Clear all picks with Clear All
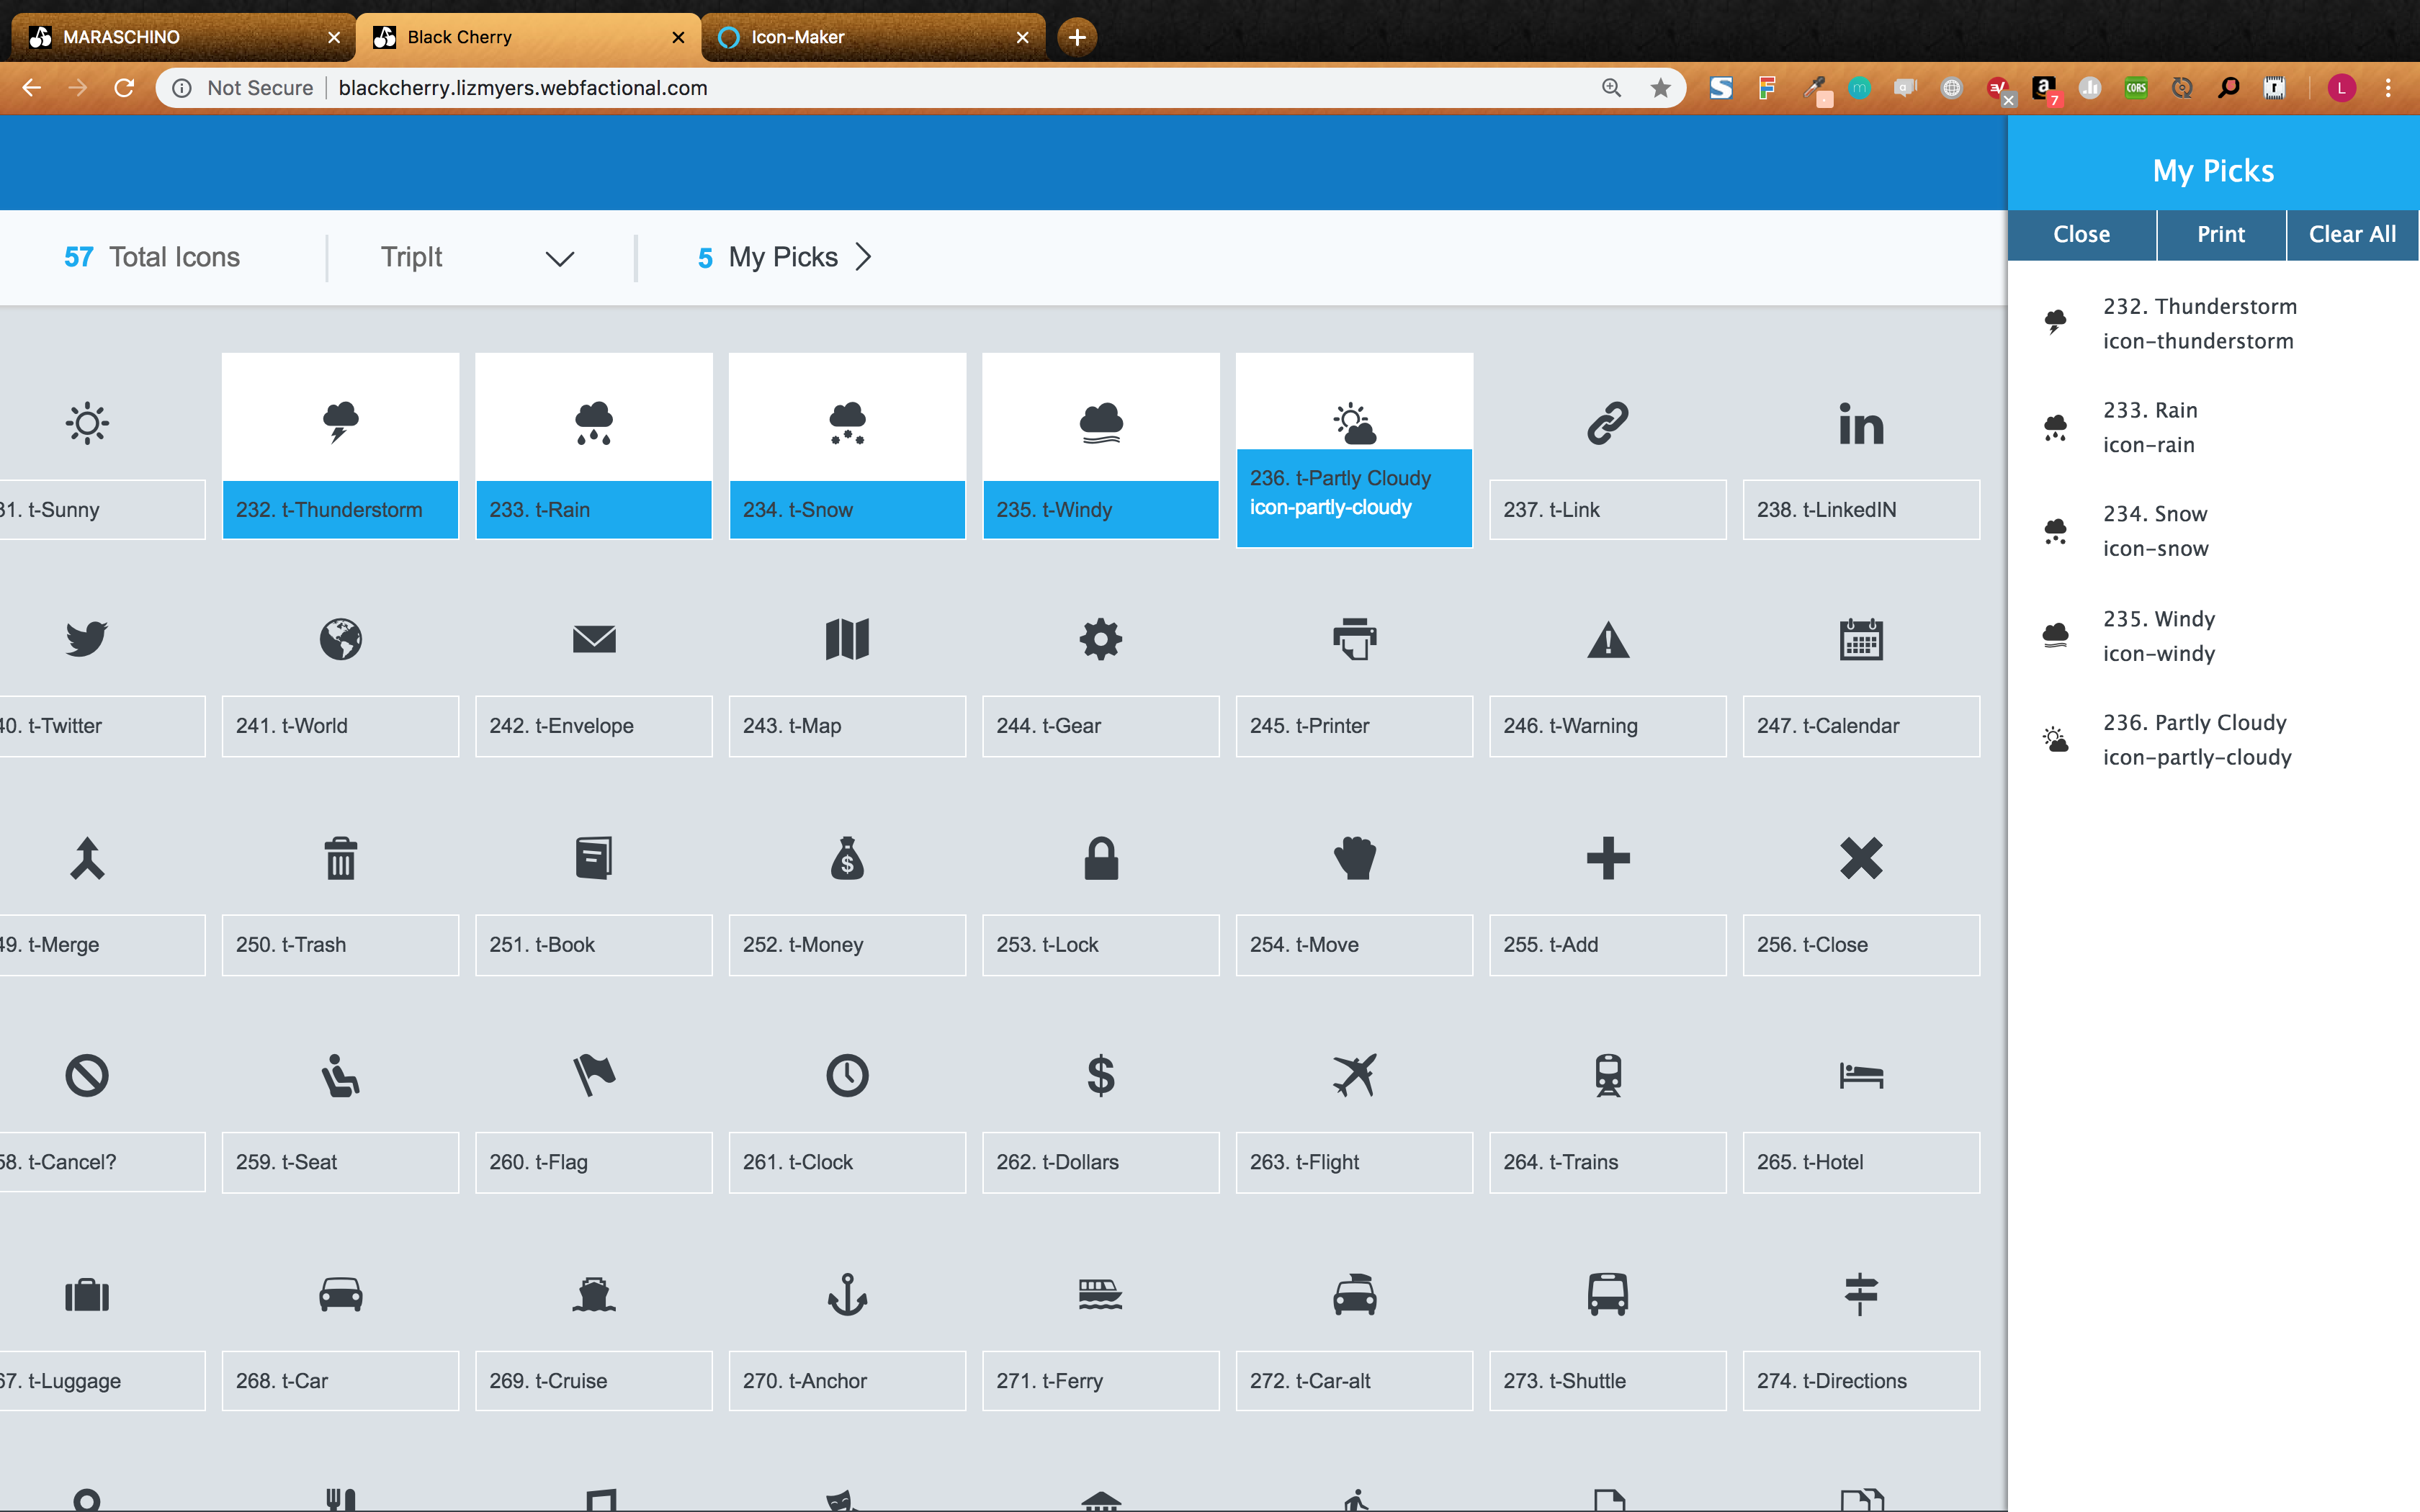 pos(2351,234)
